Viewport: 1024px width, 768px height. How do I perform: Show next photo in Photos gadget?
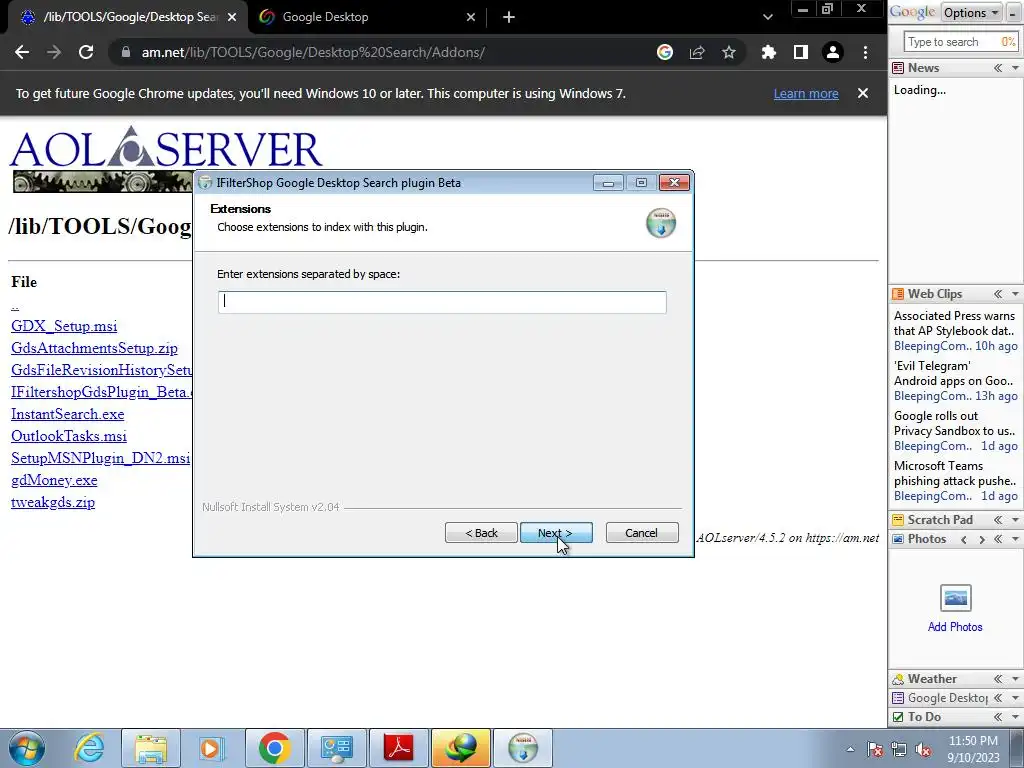(x=981, y=539)
